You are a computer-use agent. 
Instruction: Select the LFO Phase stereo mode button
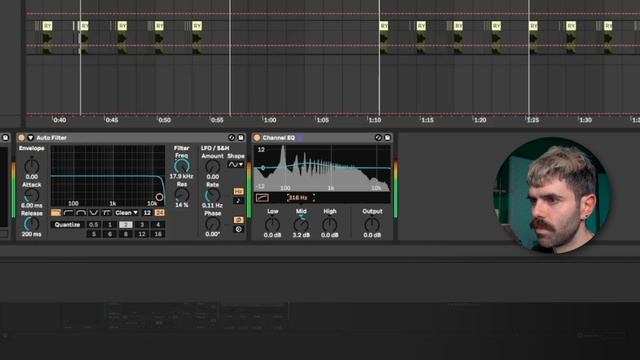tap(238, 220)
